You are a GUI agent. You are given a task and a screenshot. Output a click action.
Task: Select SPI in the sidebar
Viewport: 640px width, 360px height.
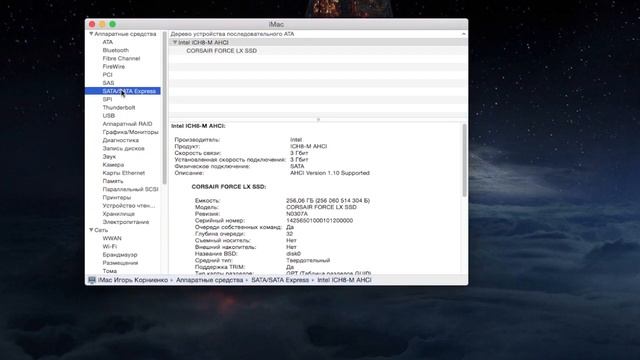(107, 99)
